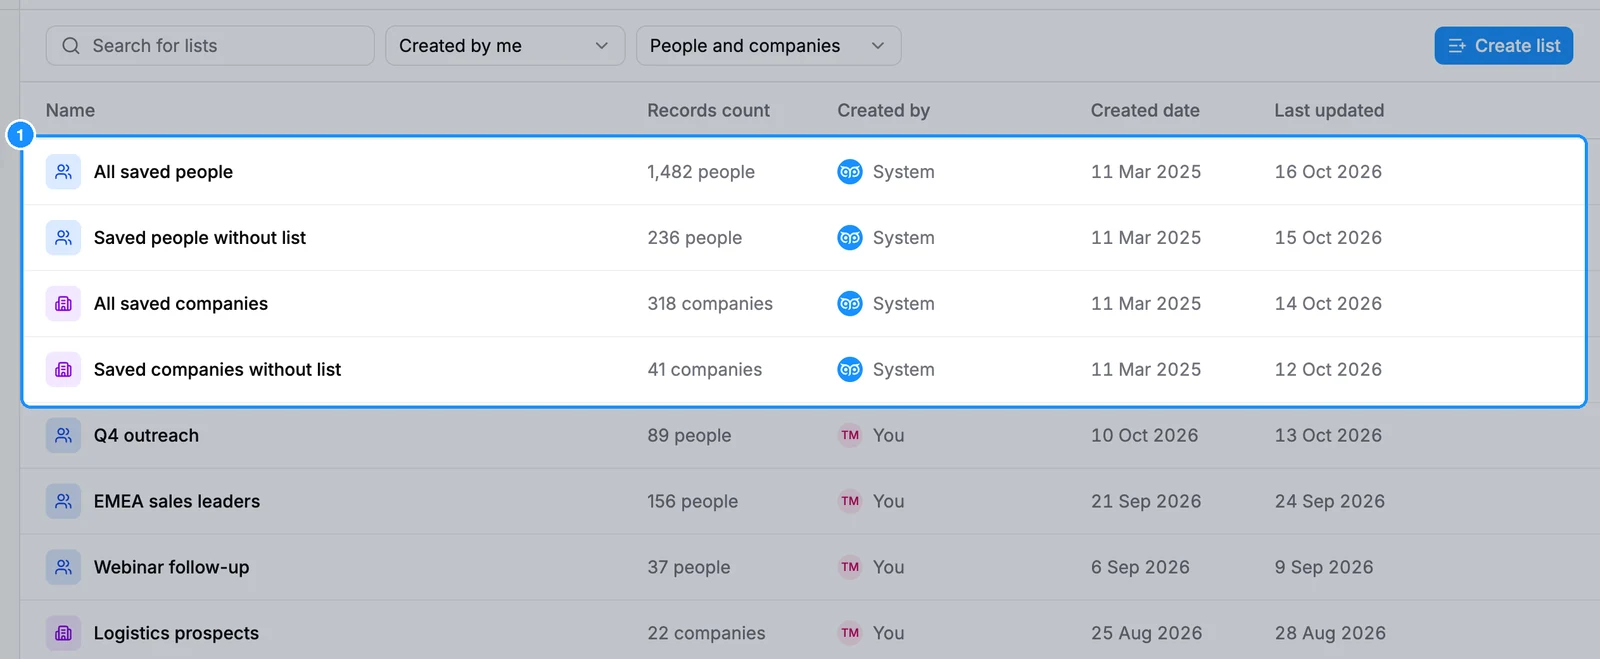
Task: Open the EMEA sales leaders list
Action: [177, 502]
